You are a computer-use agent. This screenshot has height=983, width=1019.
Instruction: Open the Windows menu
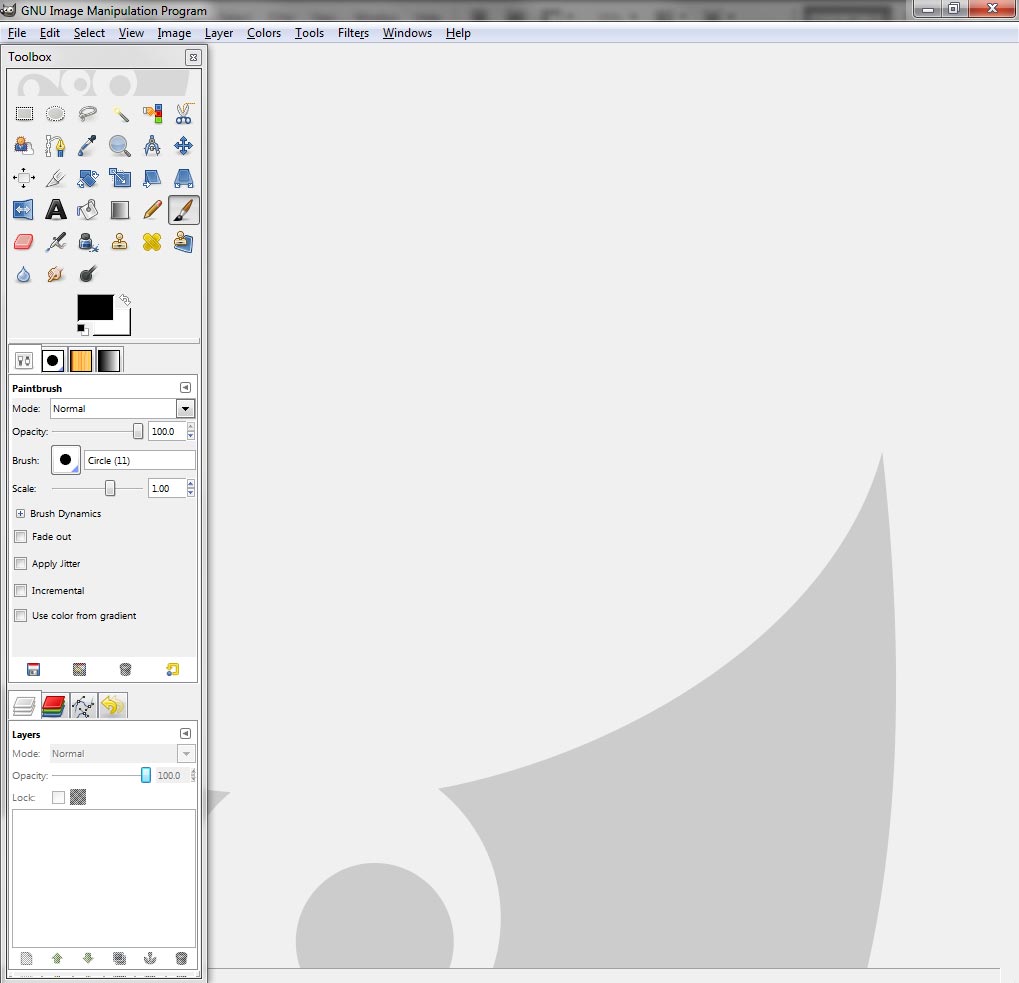(x=407, y=33)
